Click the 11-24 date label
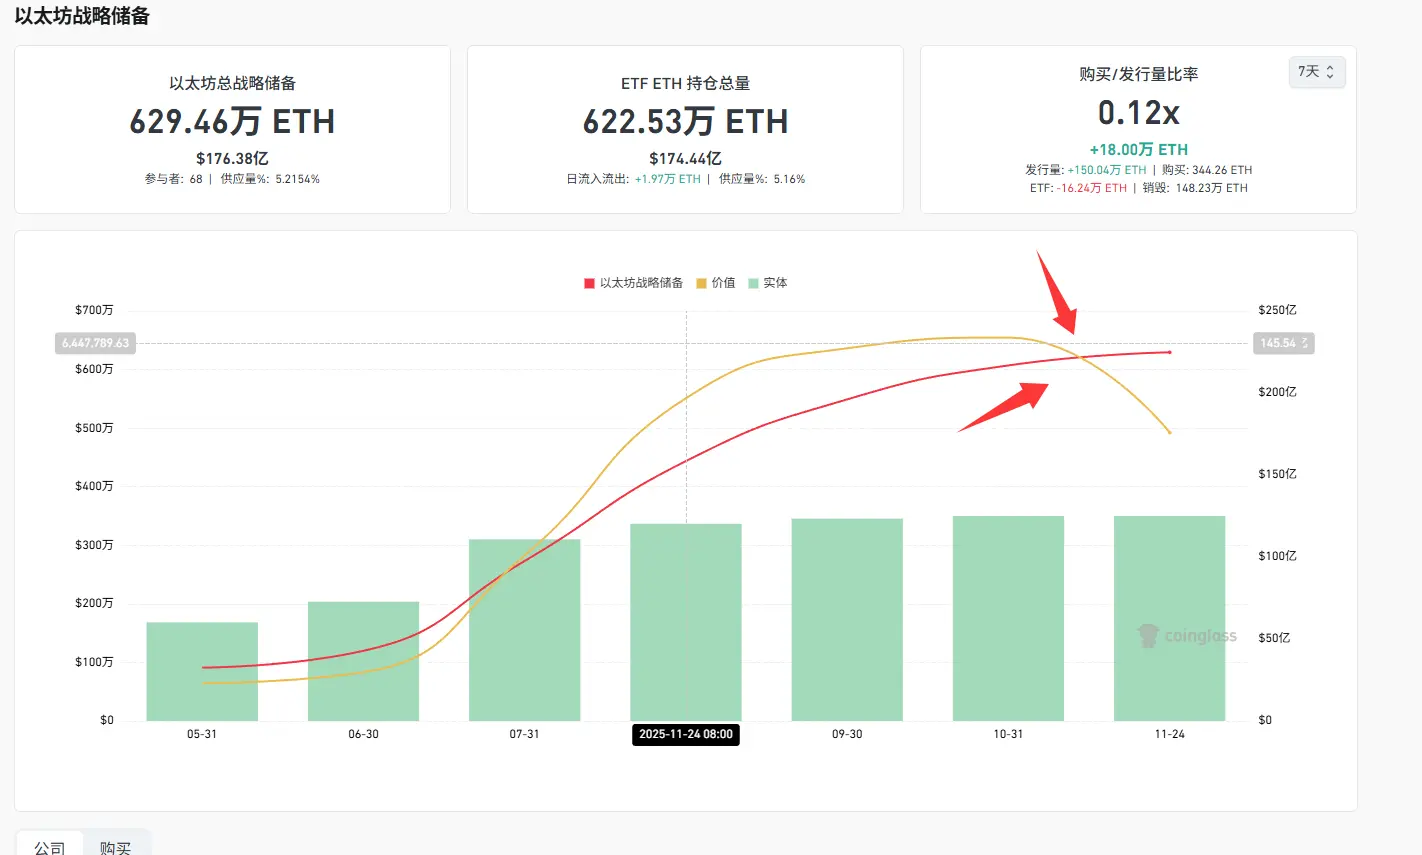Screen dimensions: 1422x855 click(x=1170, y=734)
